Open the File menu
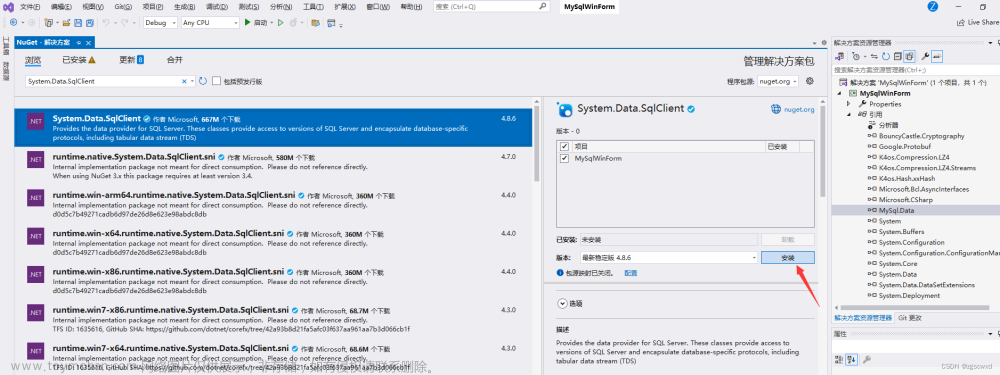The width and height of the screenshot is (1000, 375). [x=30, y=6]
